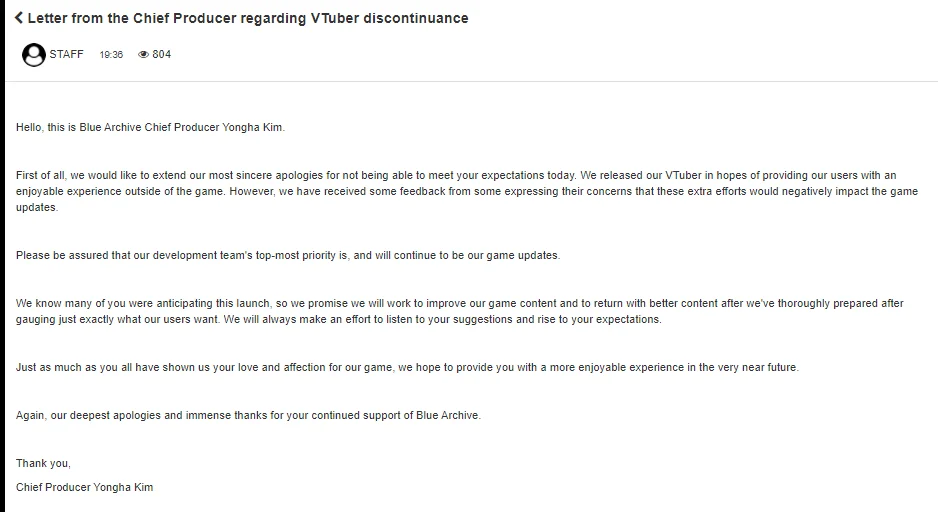Click the greeting line from Yongha Kim

point(150,127)
